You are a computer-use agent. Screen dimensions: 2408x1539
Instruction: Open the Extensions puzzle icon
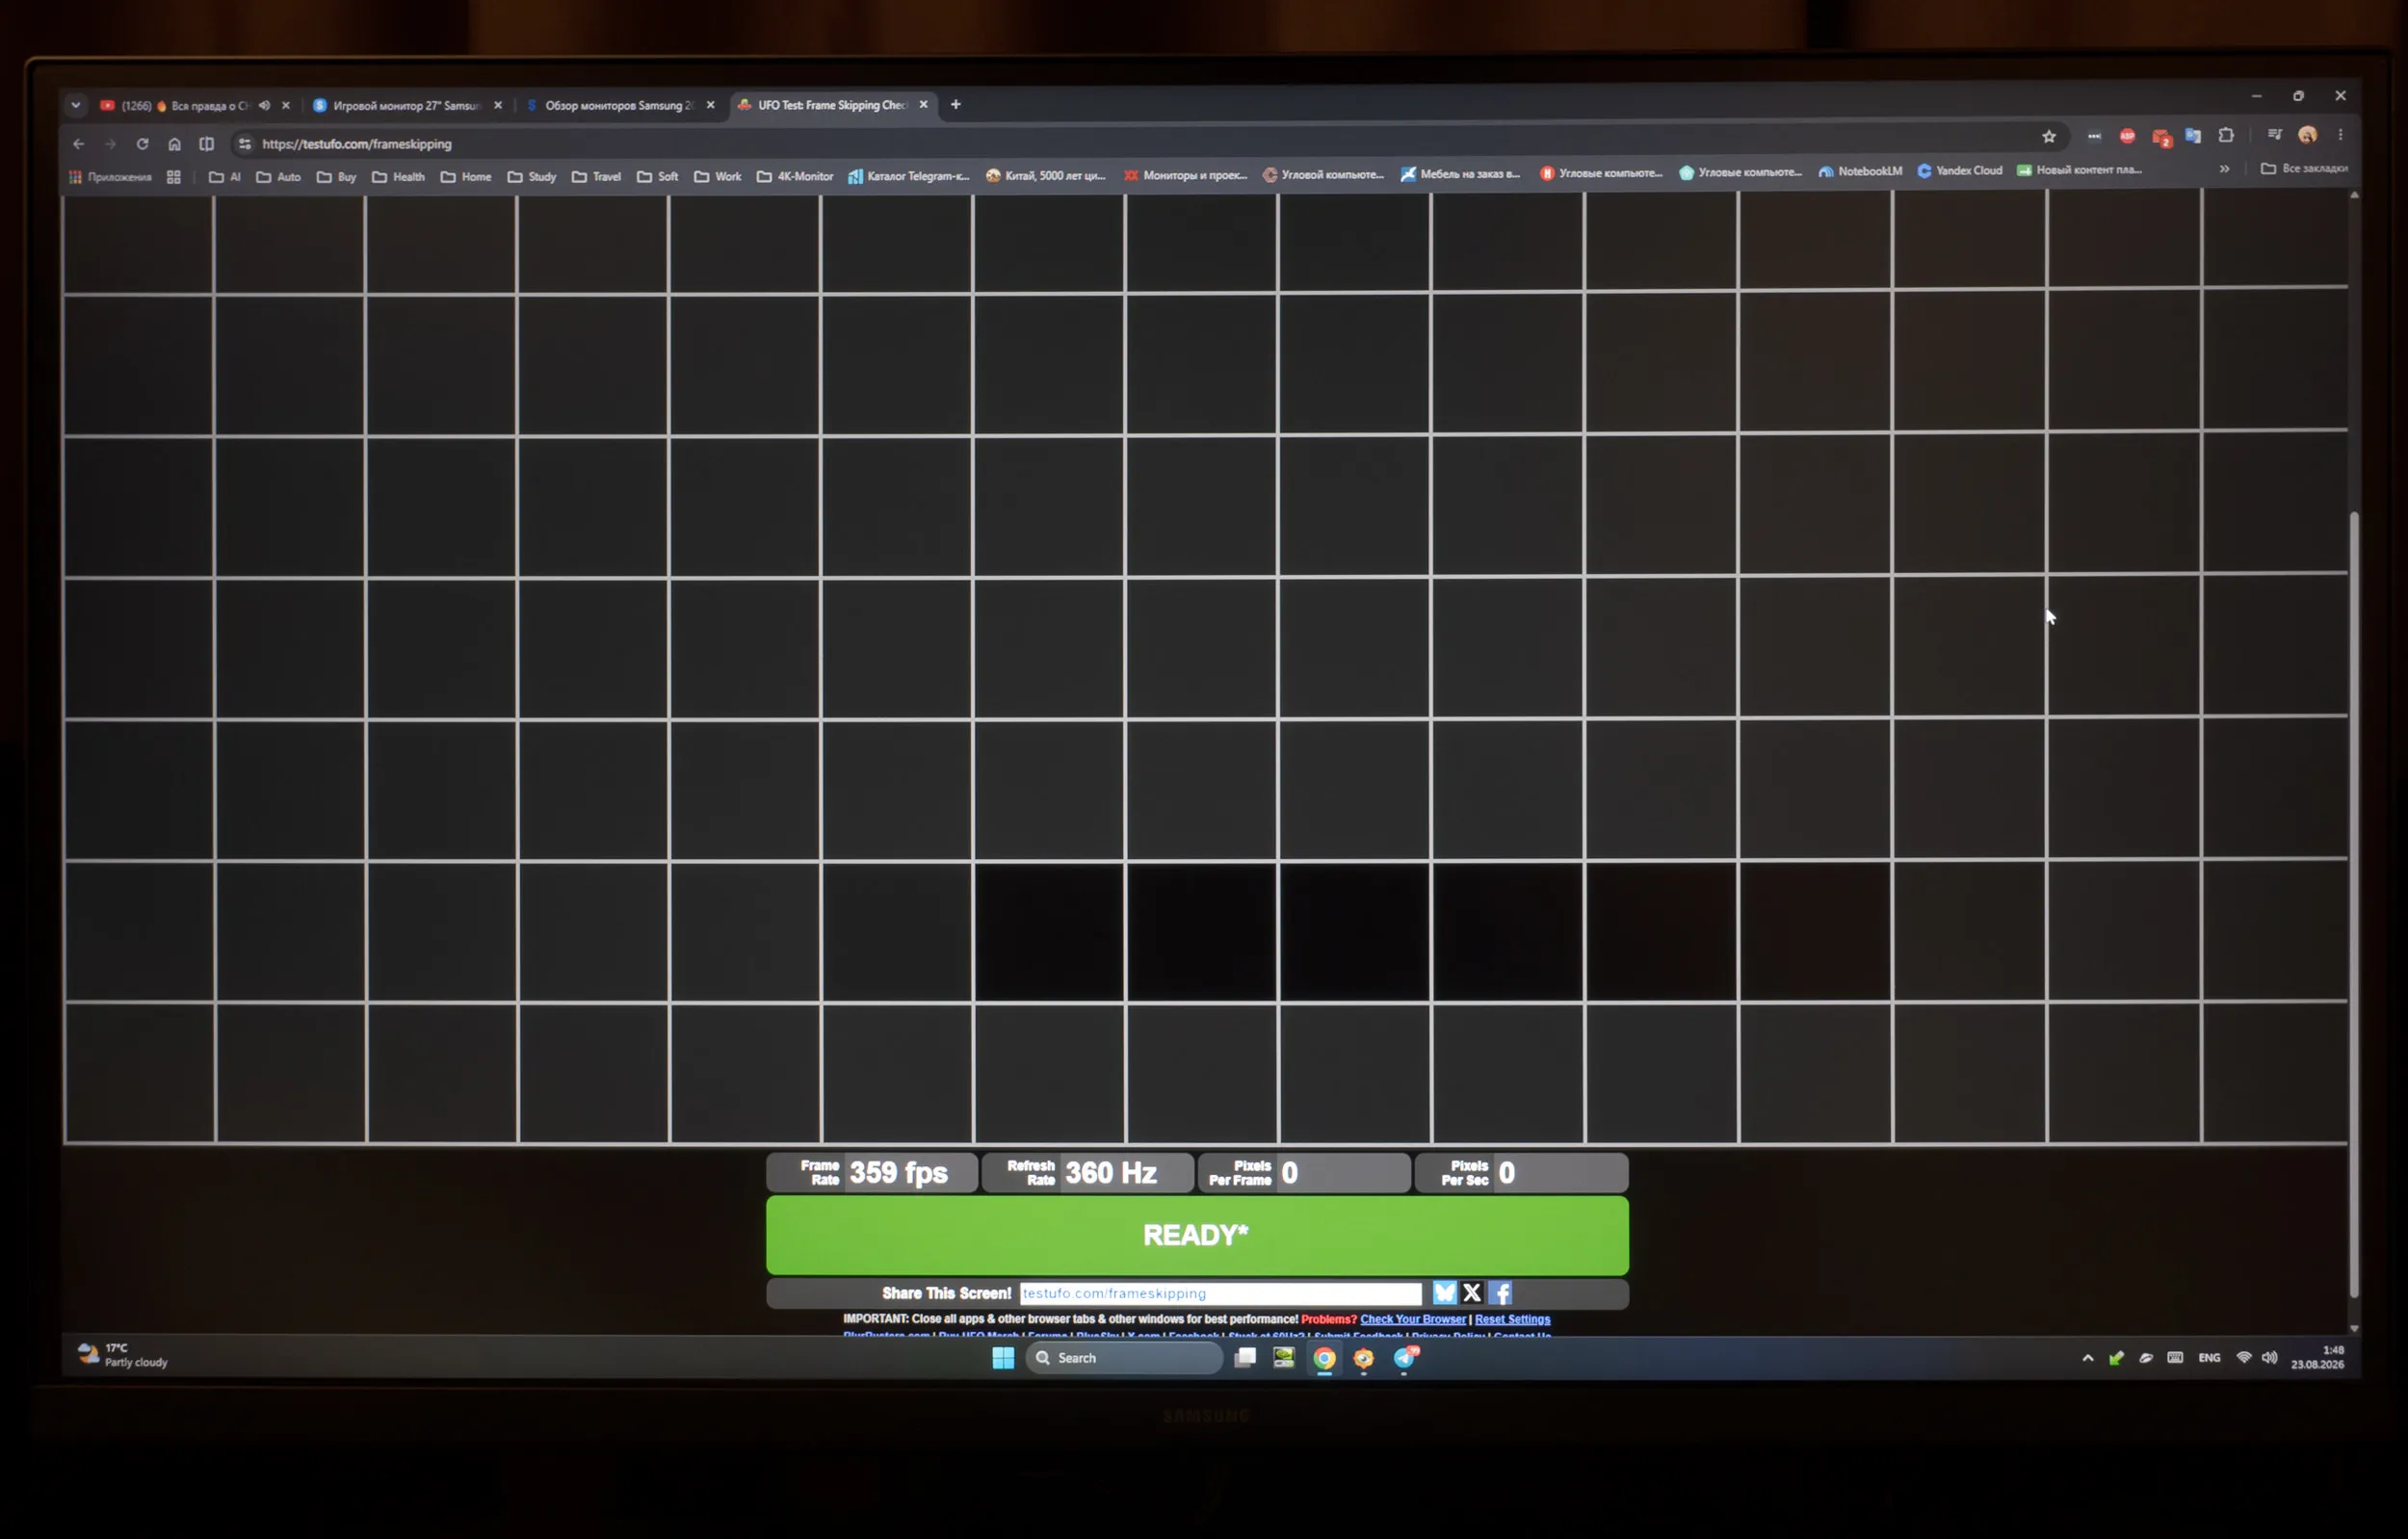[x=2226, y=134]
